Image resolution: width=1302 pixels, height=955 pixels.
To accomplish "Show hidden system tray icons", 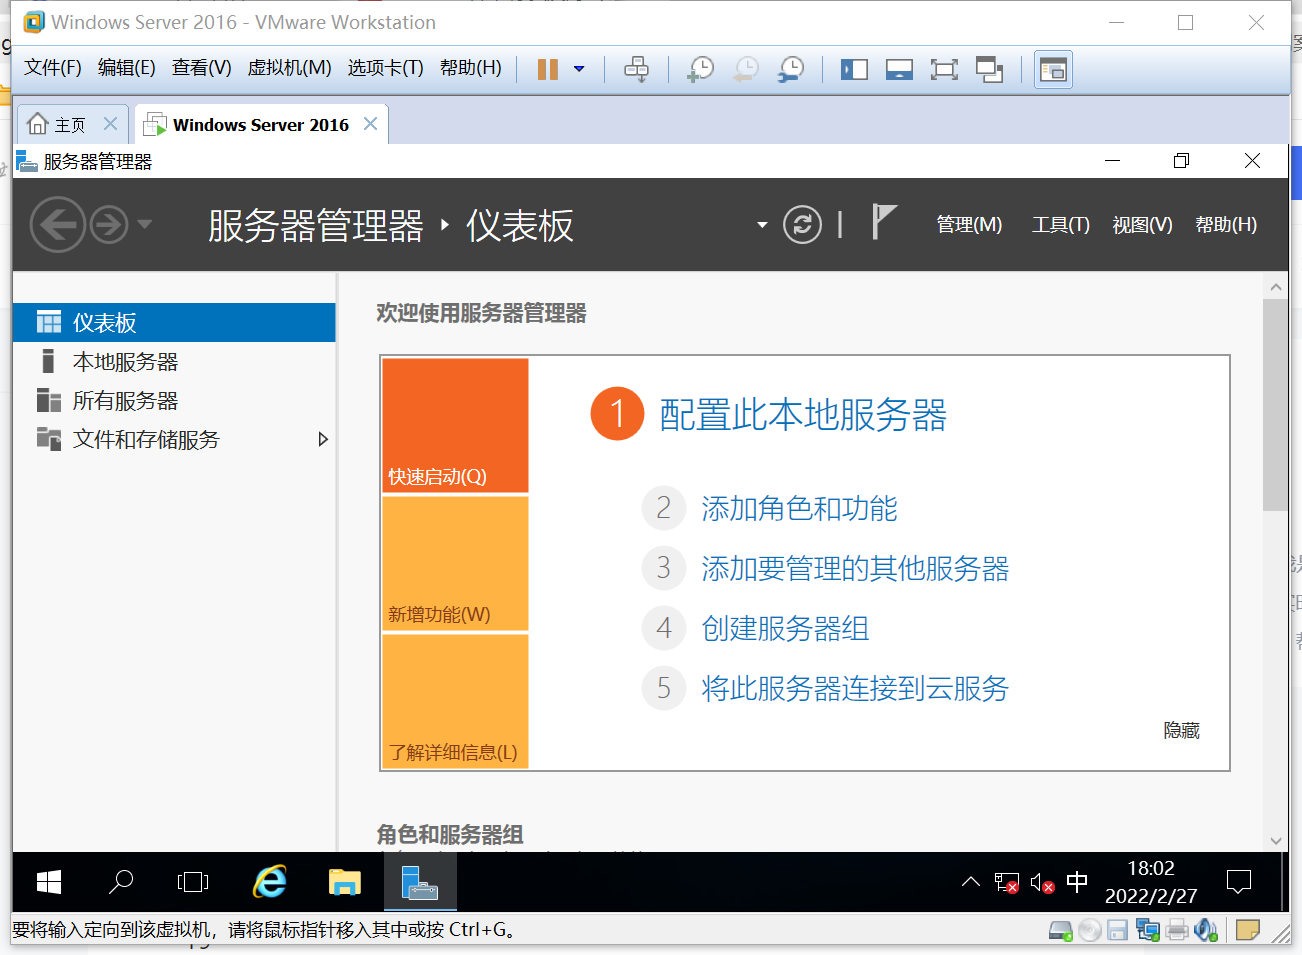I will click(x=970, y=882).
